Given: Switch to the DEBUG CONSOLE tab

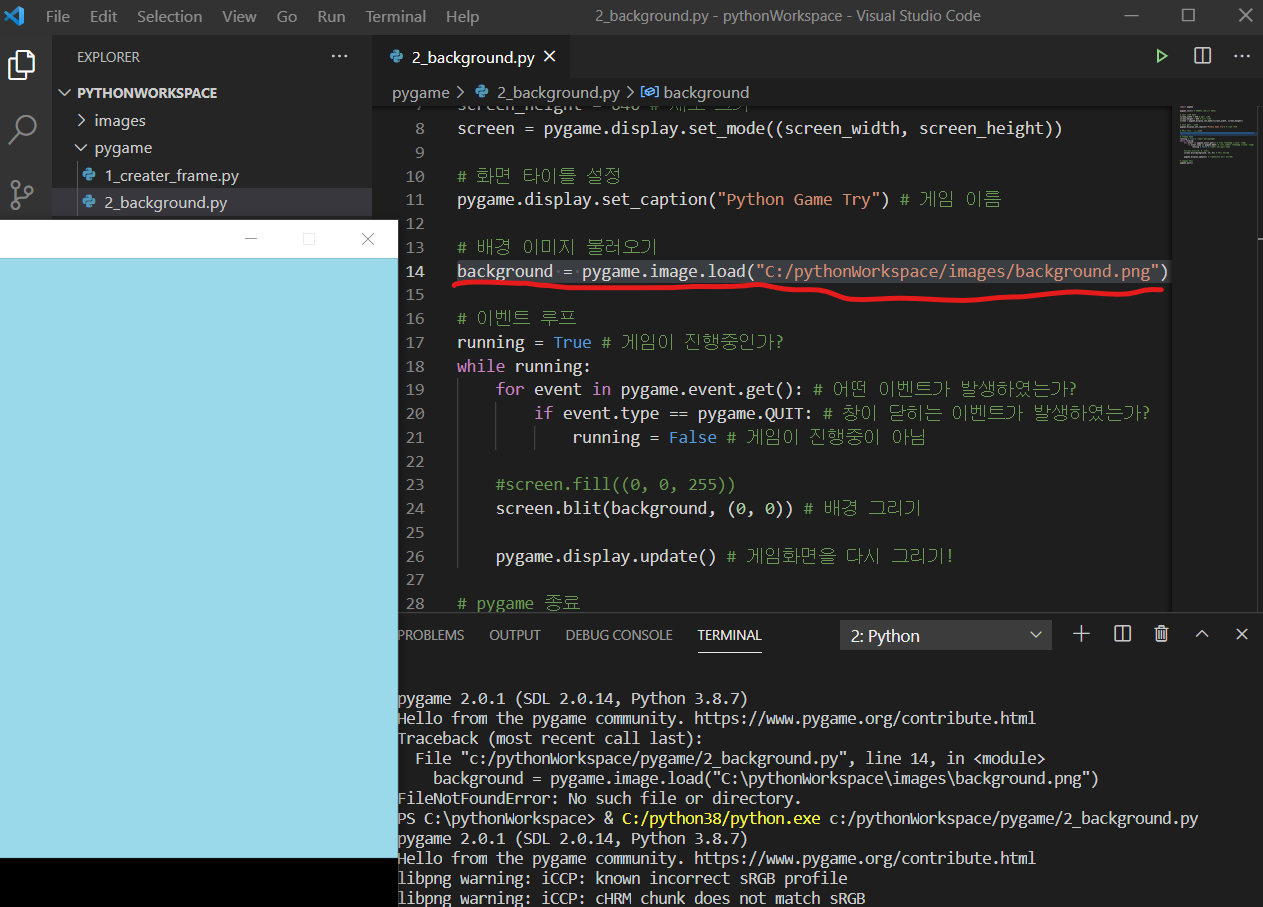Looking at the screenshot, I should tap(619, 635).
